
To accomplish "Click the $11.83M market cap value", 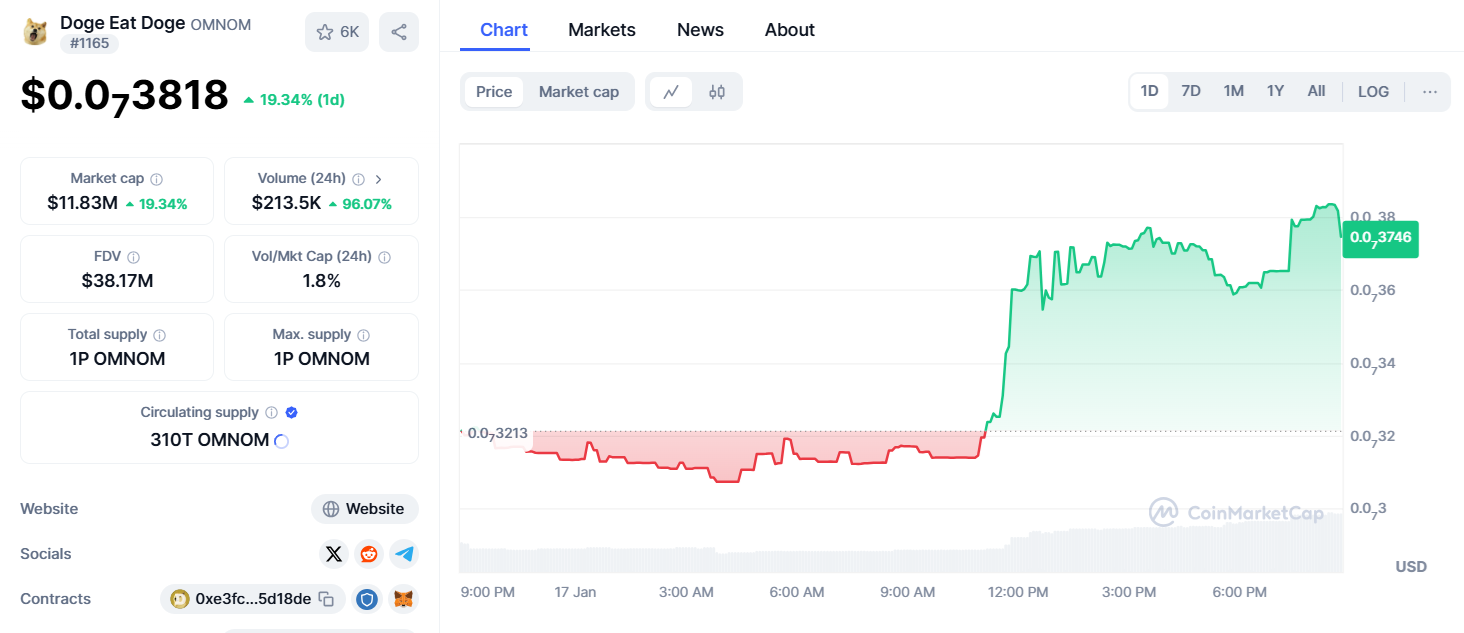I will [82, 203].
